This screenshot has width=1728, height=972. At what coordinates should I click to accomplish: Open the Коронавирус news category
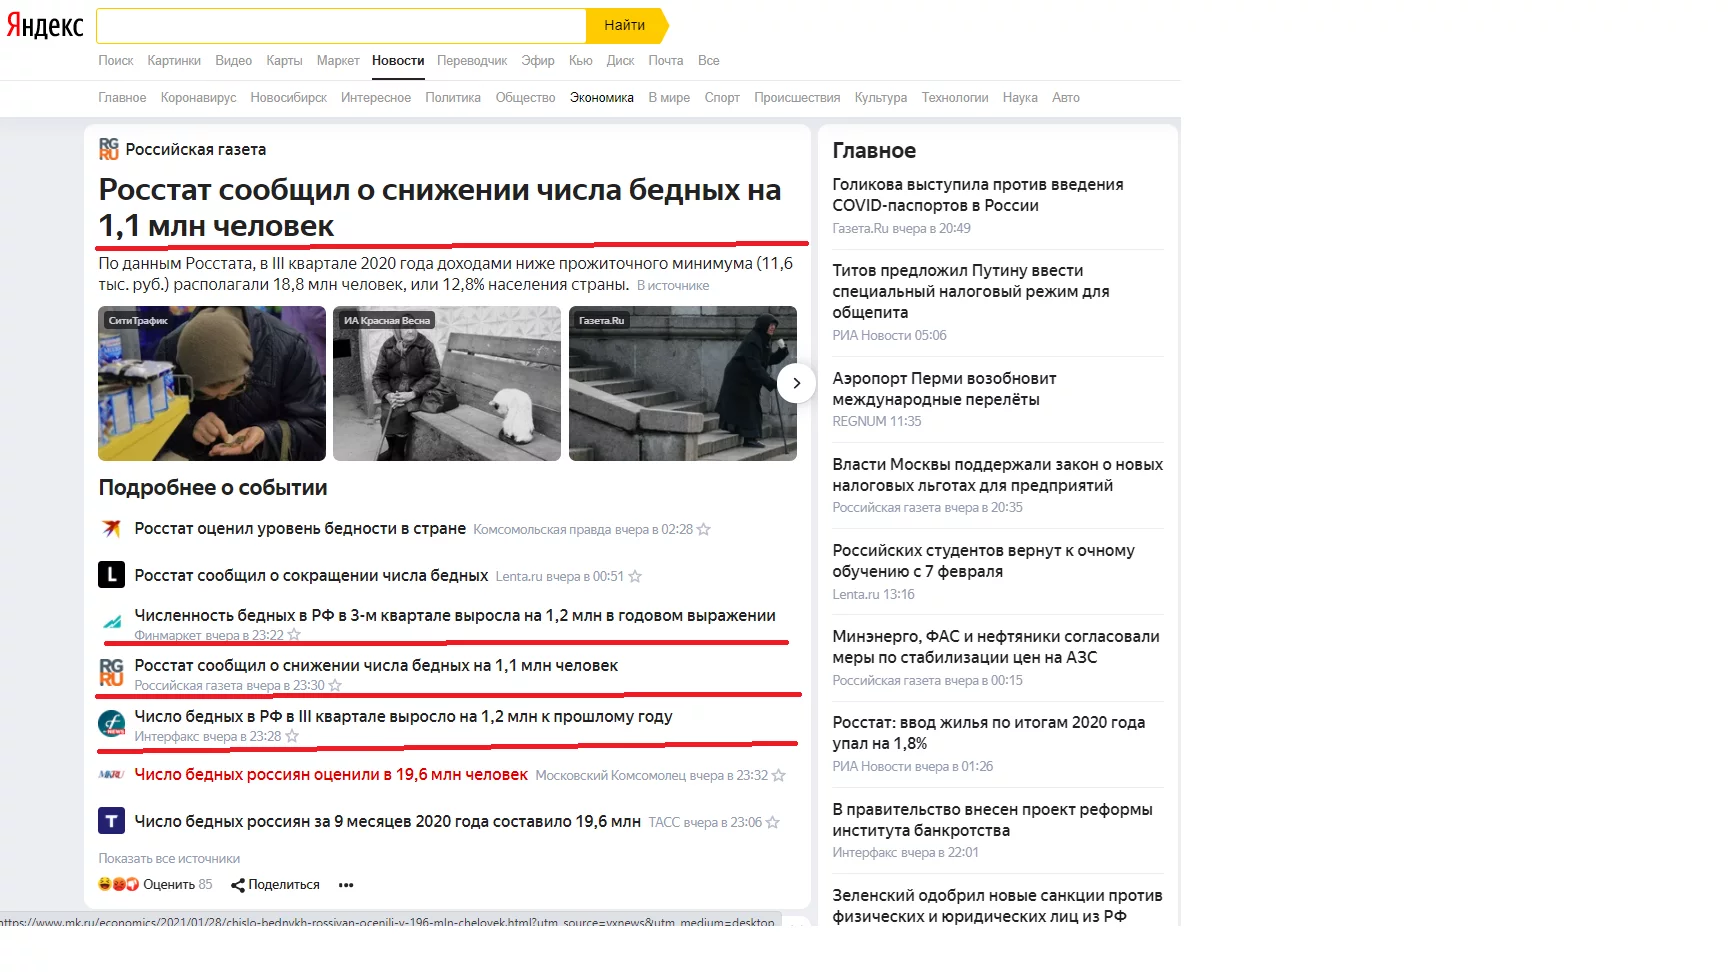coord(198,97)
